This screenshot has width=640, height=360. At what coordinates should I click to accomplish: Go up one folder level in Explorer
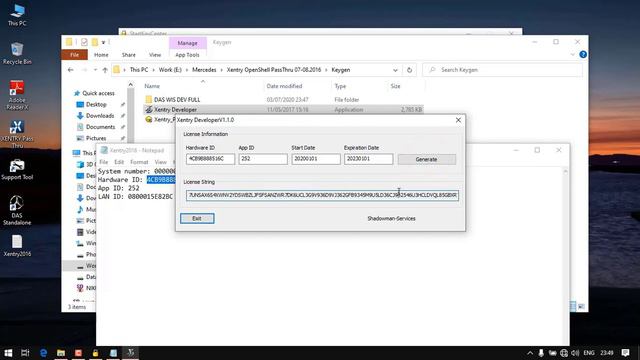tap(105, 70)
